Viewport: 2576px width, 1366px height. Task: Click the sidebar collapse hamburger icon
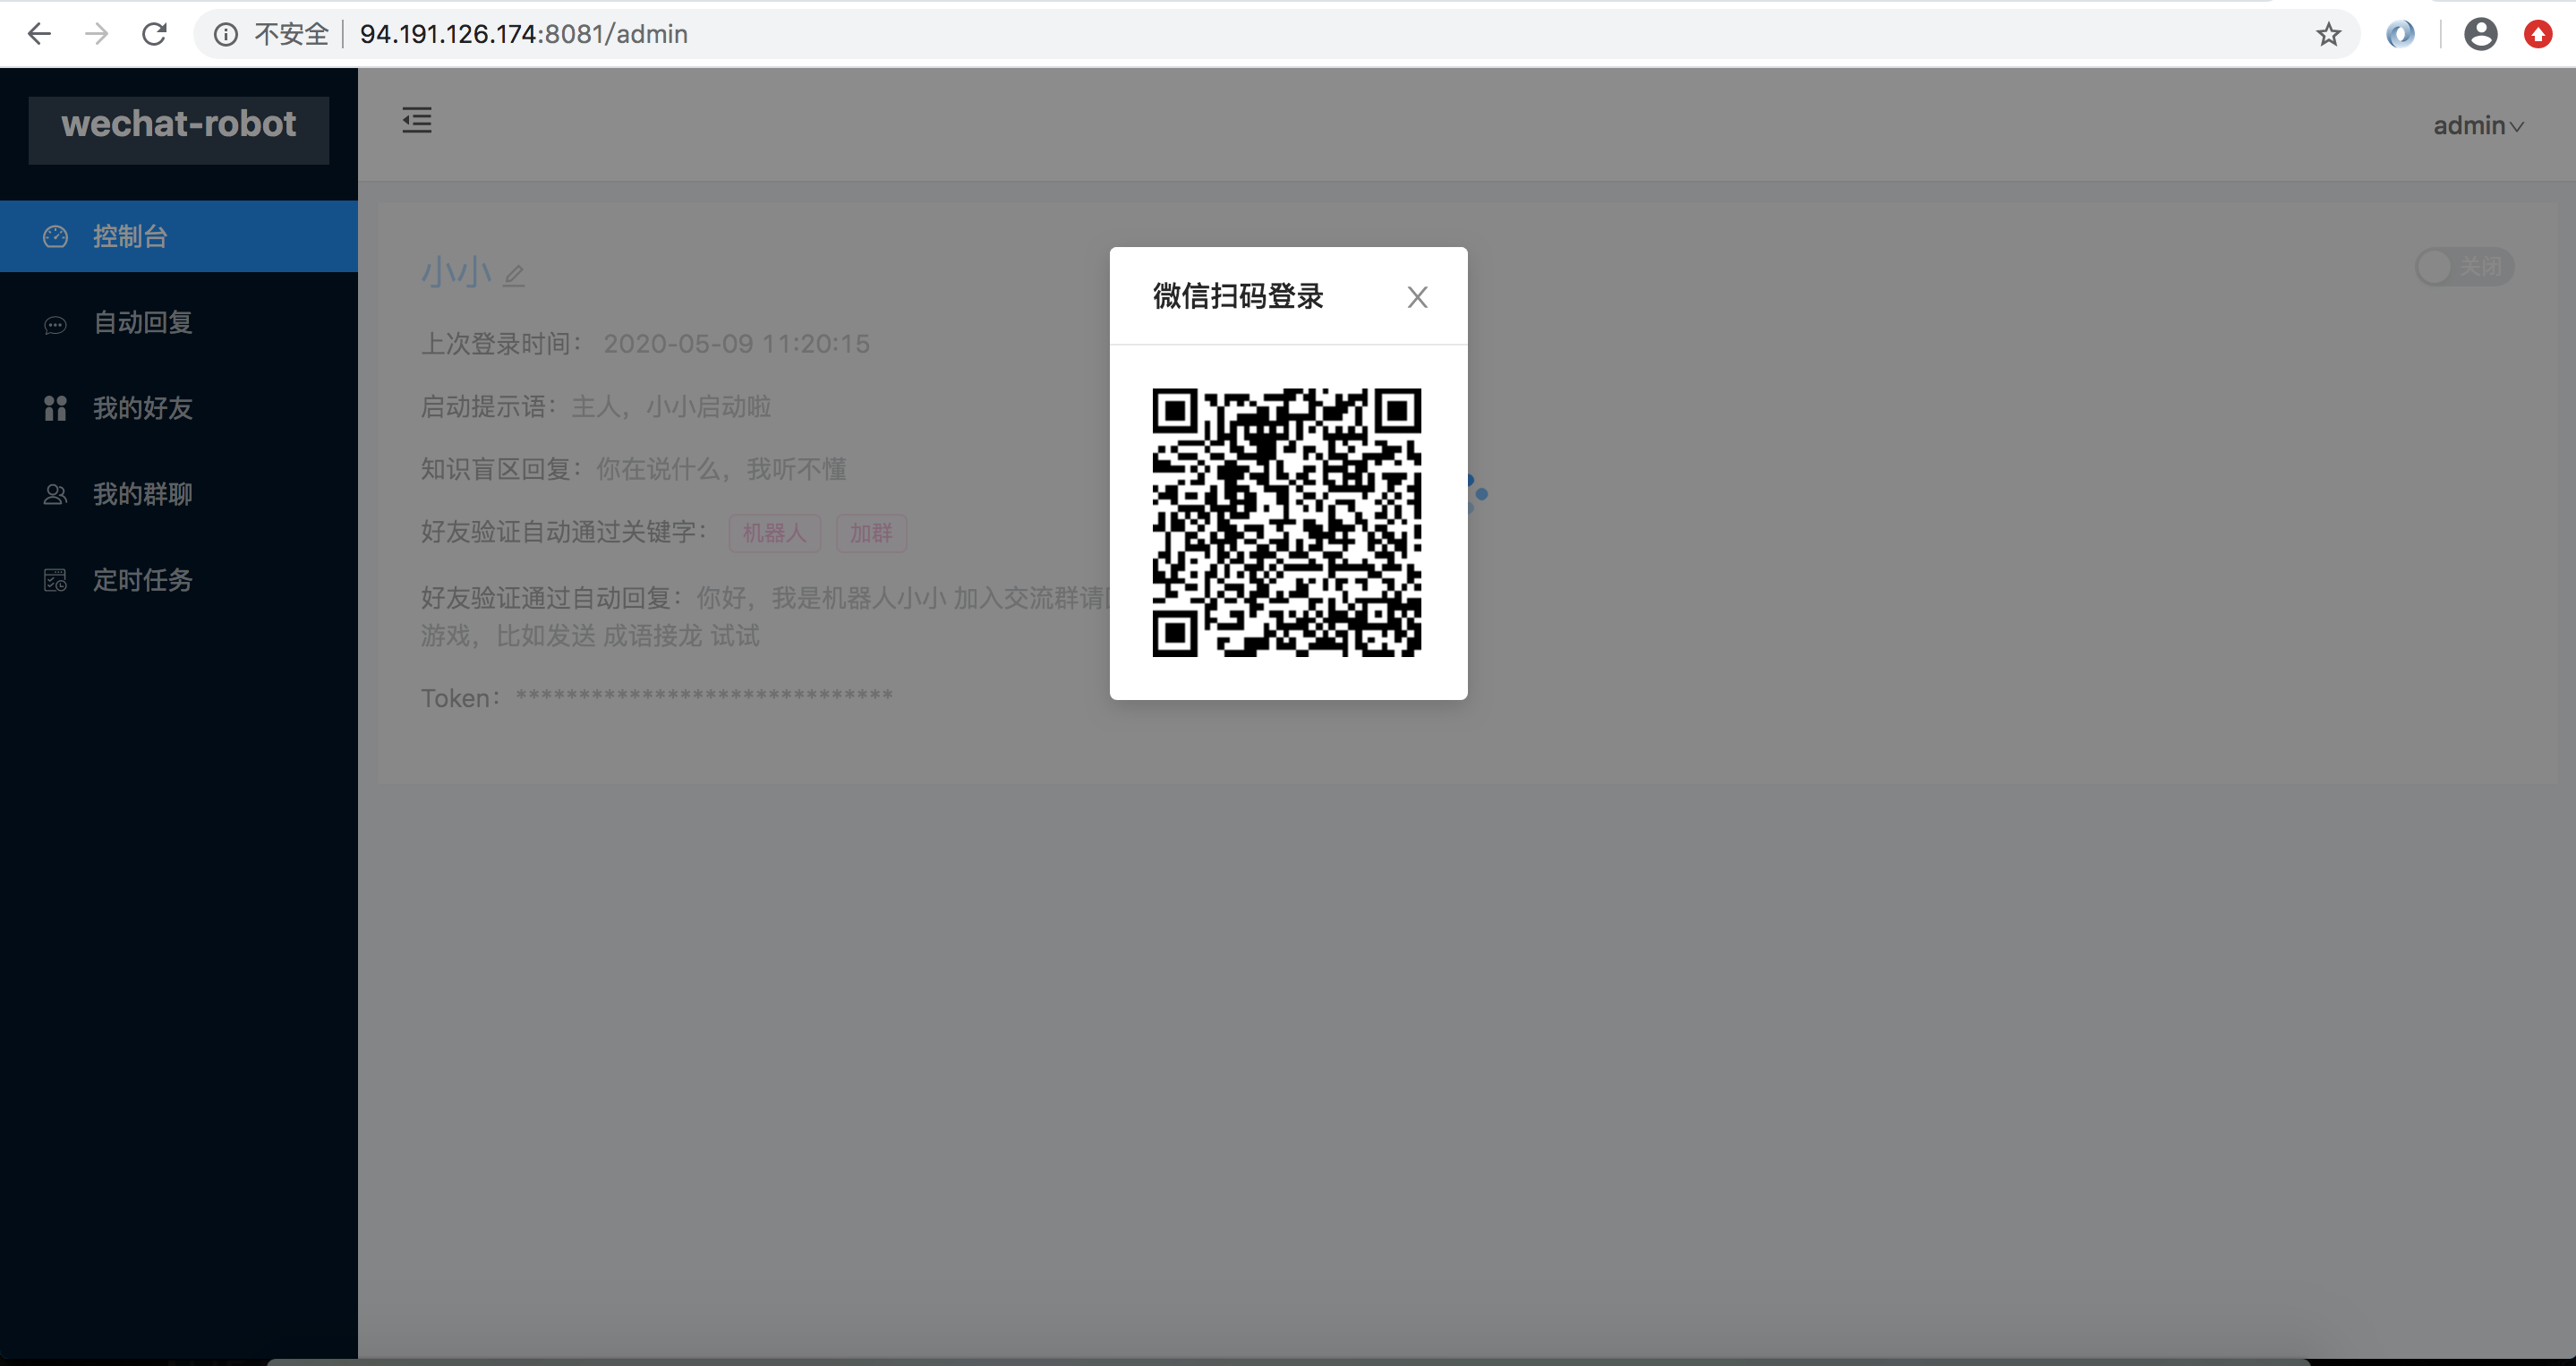[416, 120]
